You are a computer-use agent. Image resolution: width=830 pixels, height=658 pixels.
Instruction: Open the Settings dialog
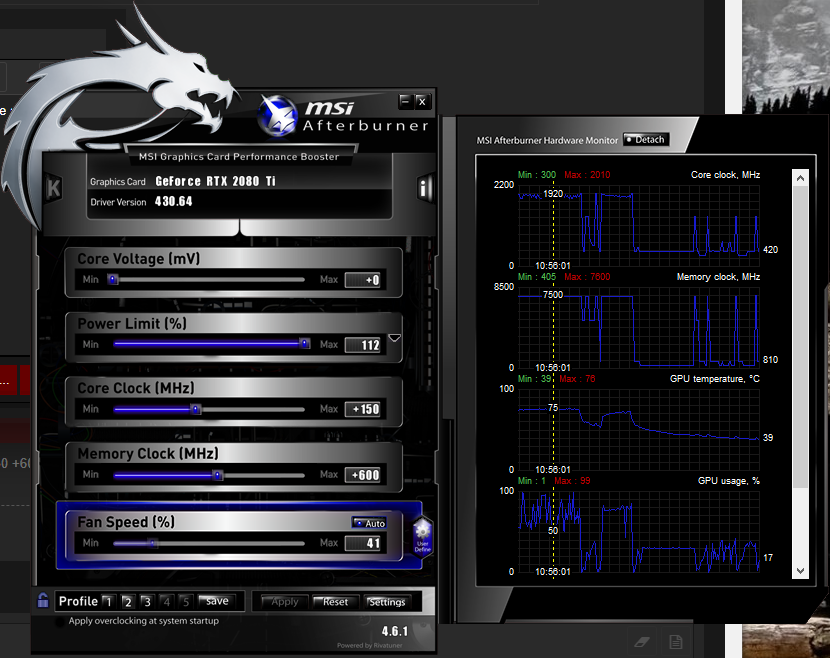point(386,602)
